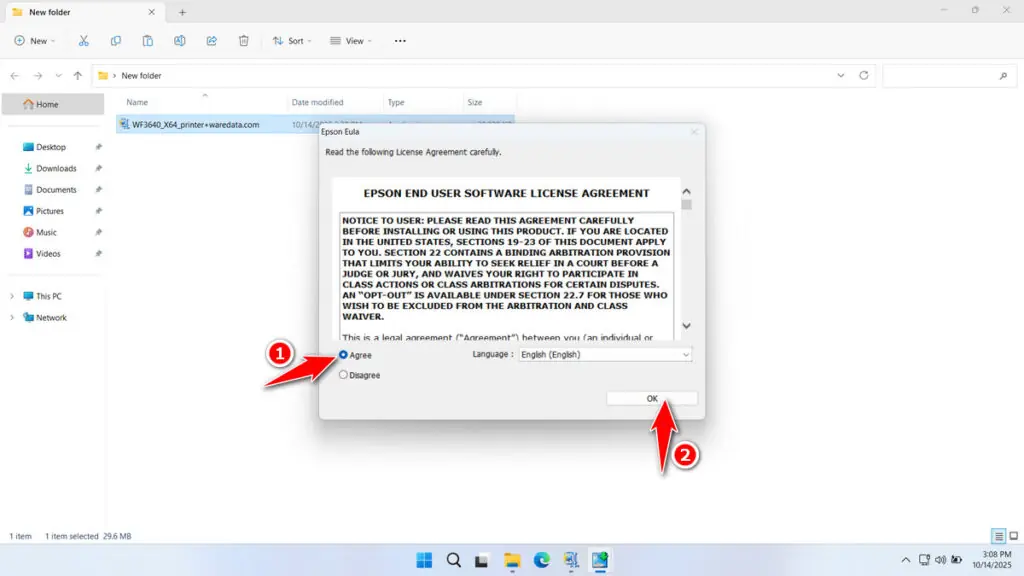Click the Delete trash icon in the toolbar
The width and height of the screenshot is (1024, 576).
pos(243,41)
